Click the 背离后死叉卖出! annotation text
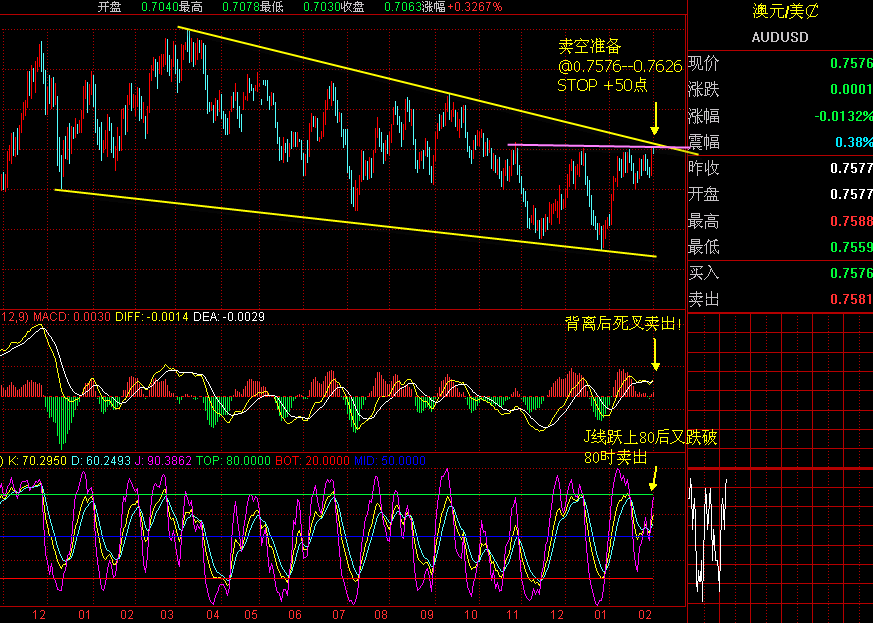The width and height of the screenshot is (873, 623). pos(623,323)
